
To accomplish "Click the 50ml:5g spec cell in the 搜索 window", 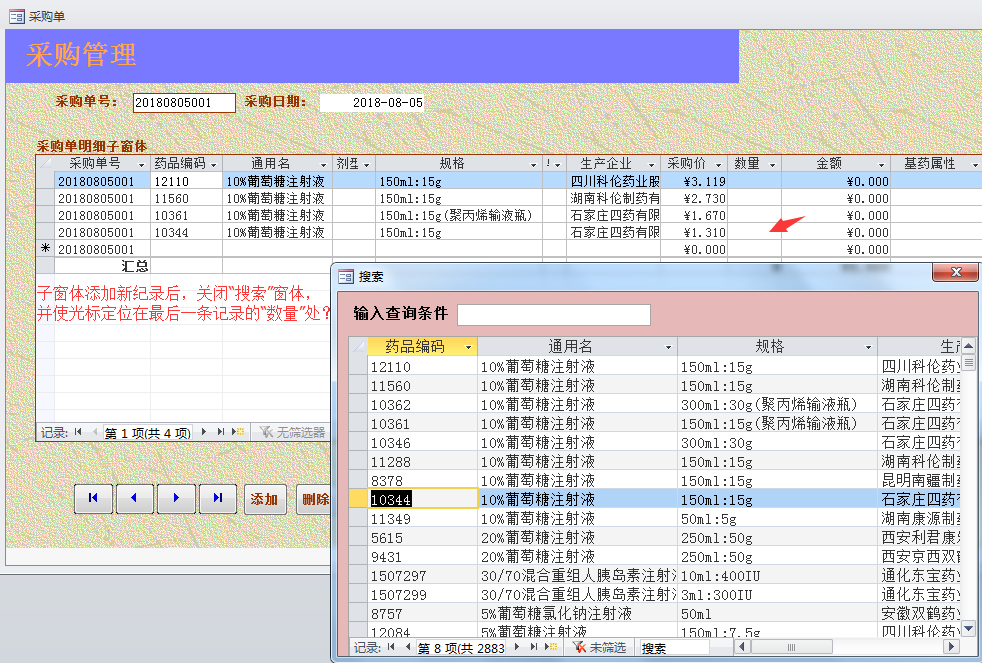I will (x=777, y=518).
